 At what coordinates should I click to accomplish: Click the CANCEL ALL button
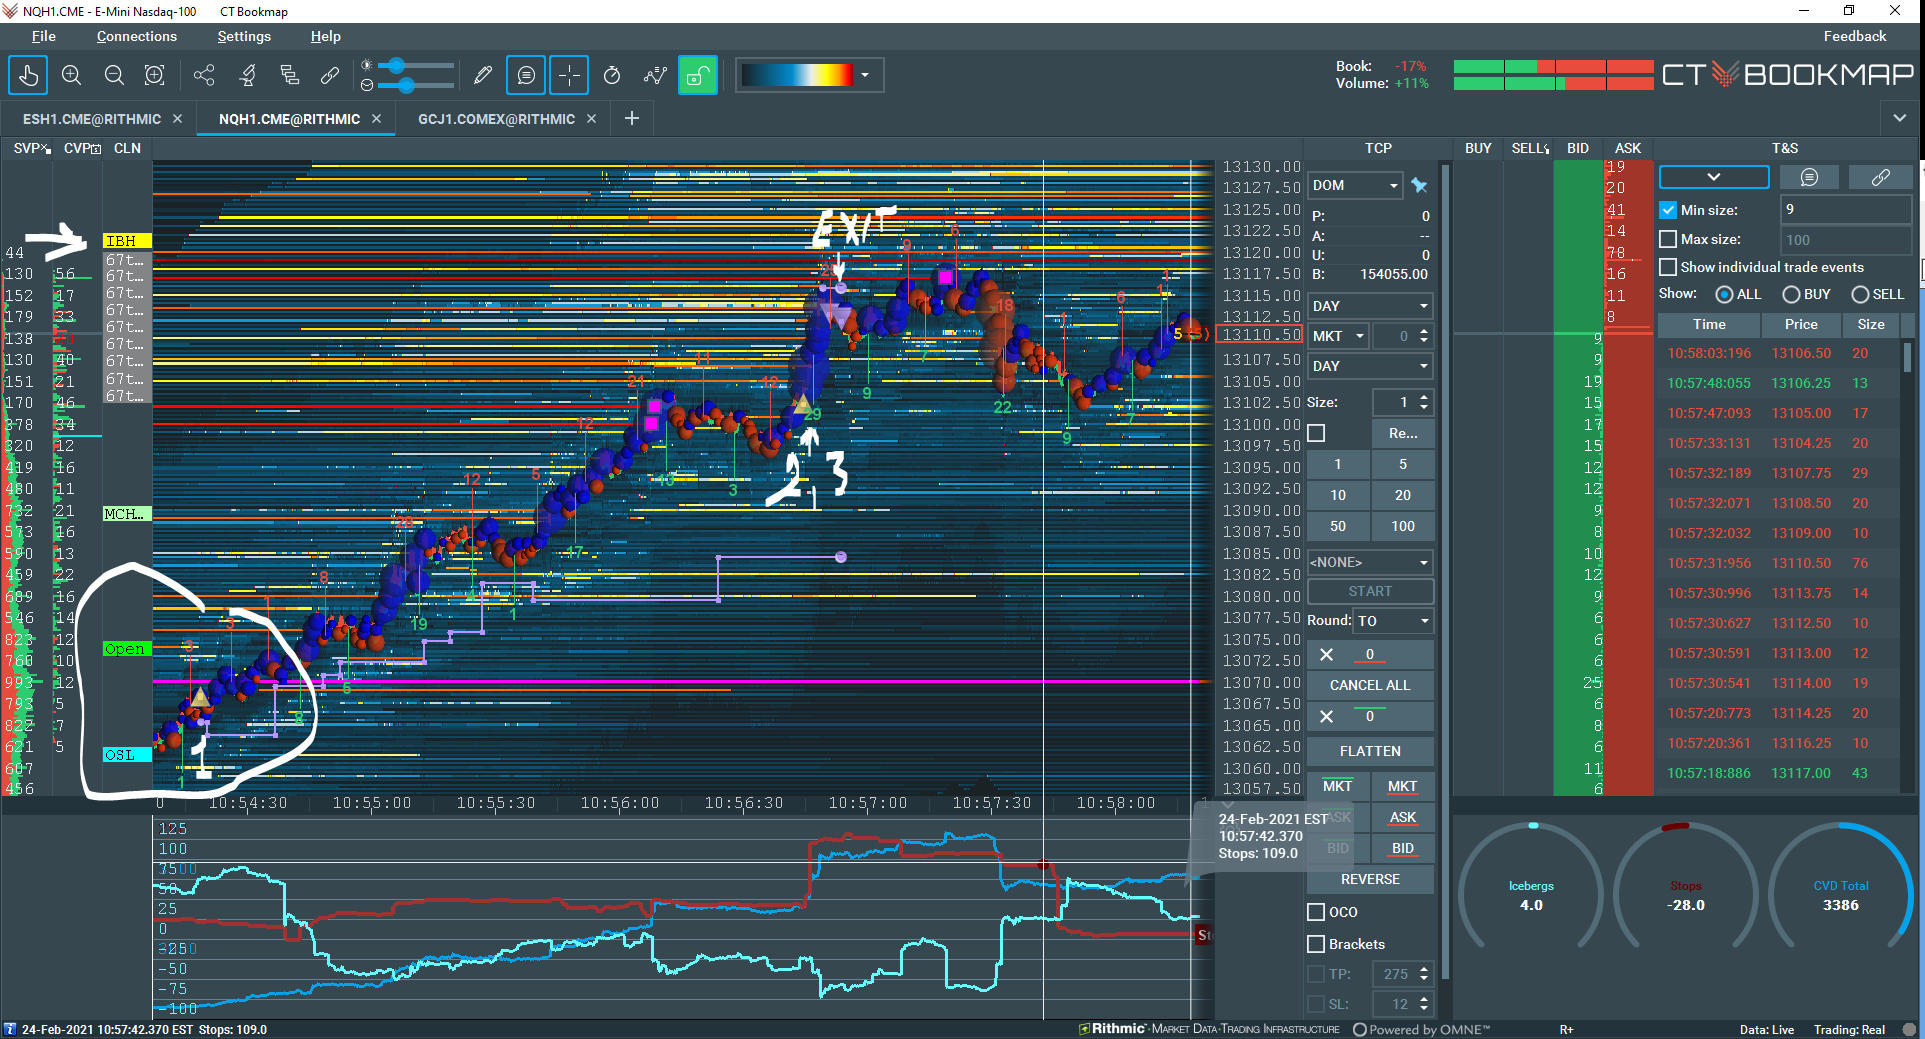1370,685
